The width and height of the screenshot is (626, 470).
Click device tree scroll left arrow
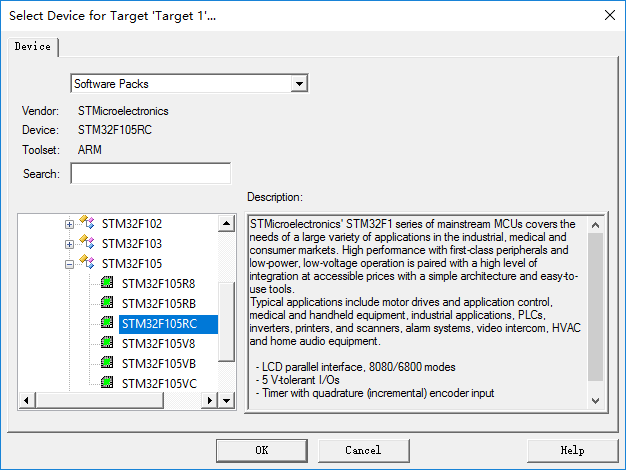pos(27,400)
